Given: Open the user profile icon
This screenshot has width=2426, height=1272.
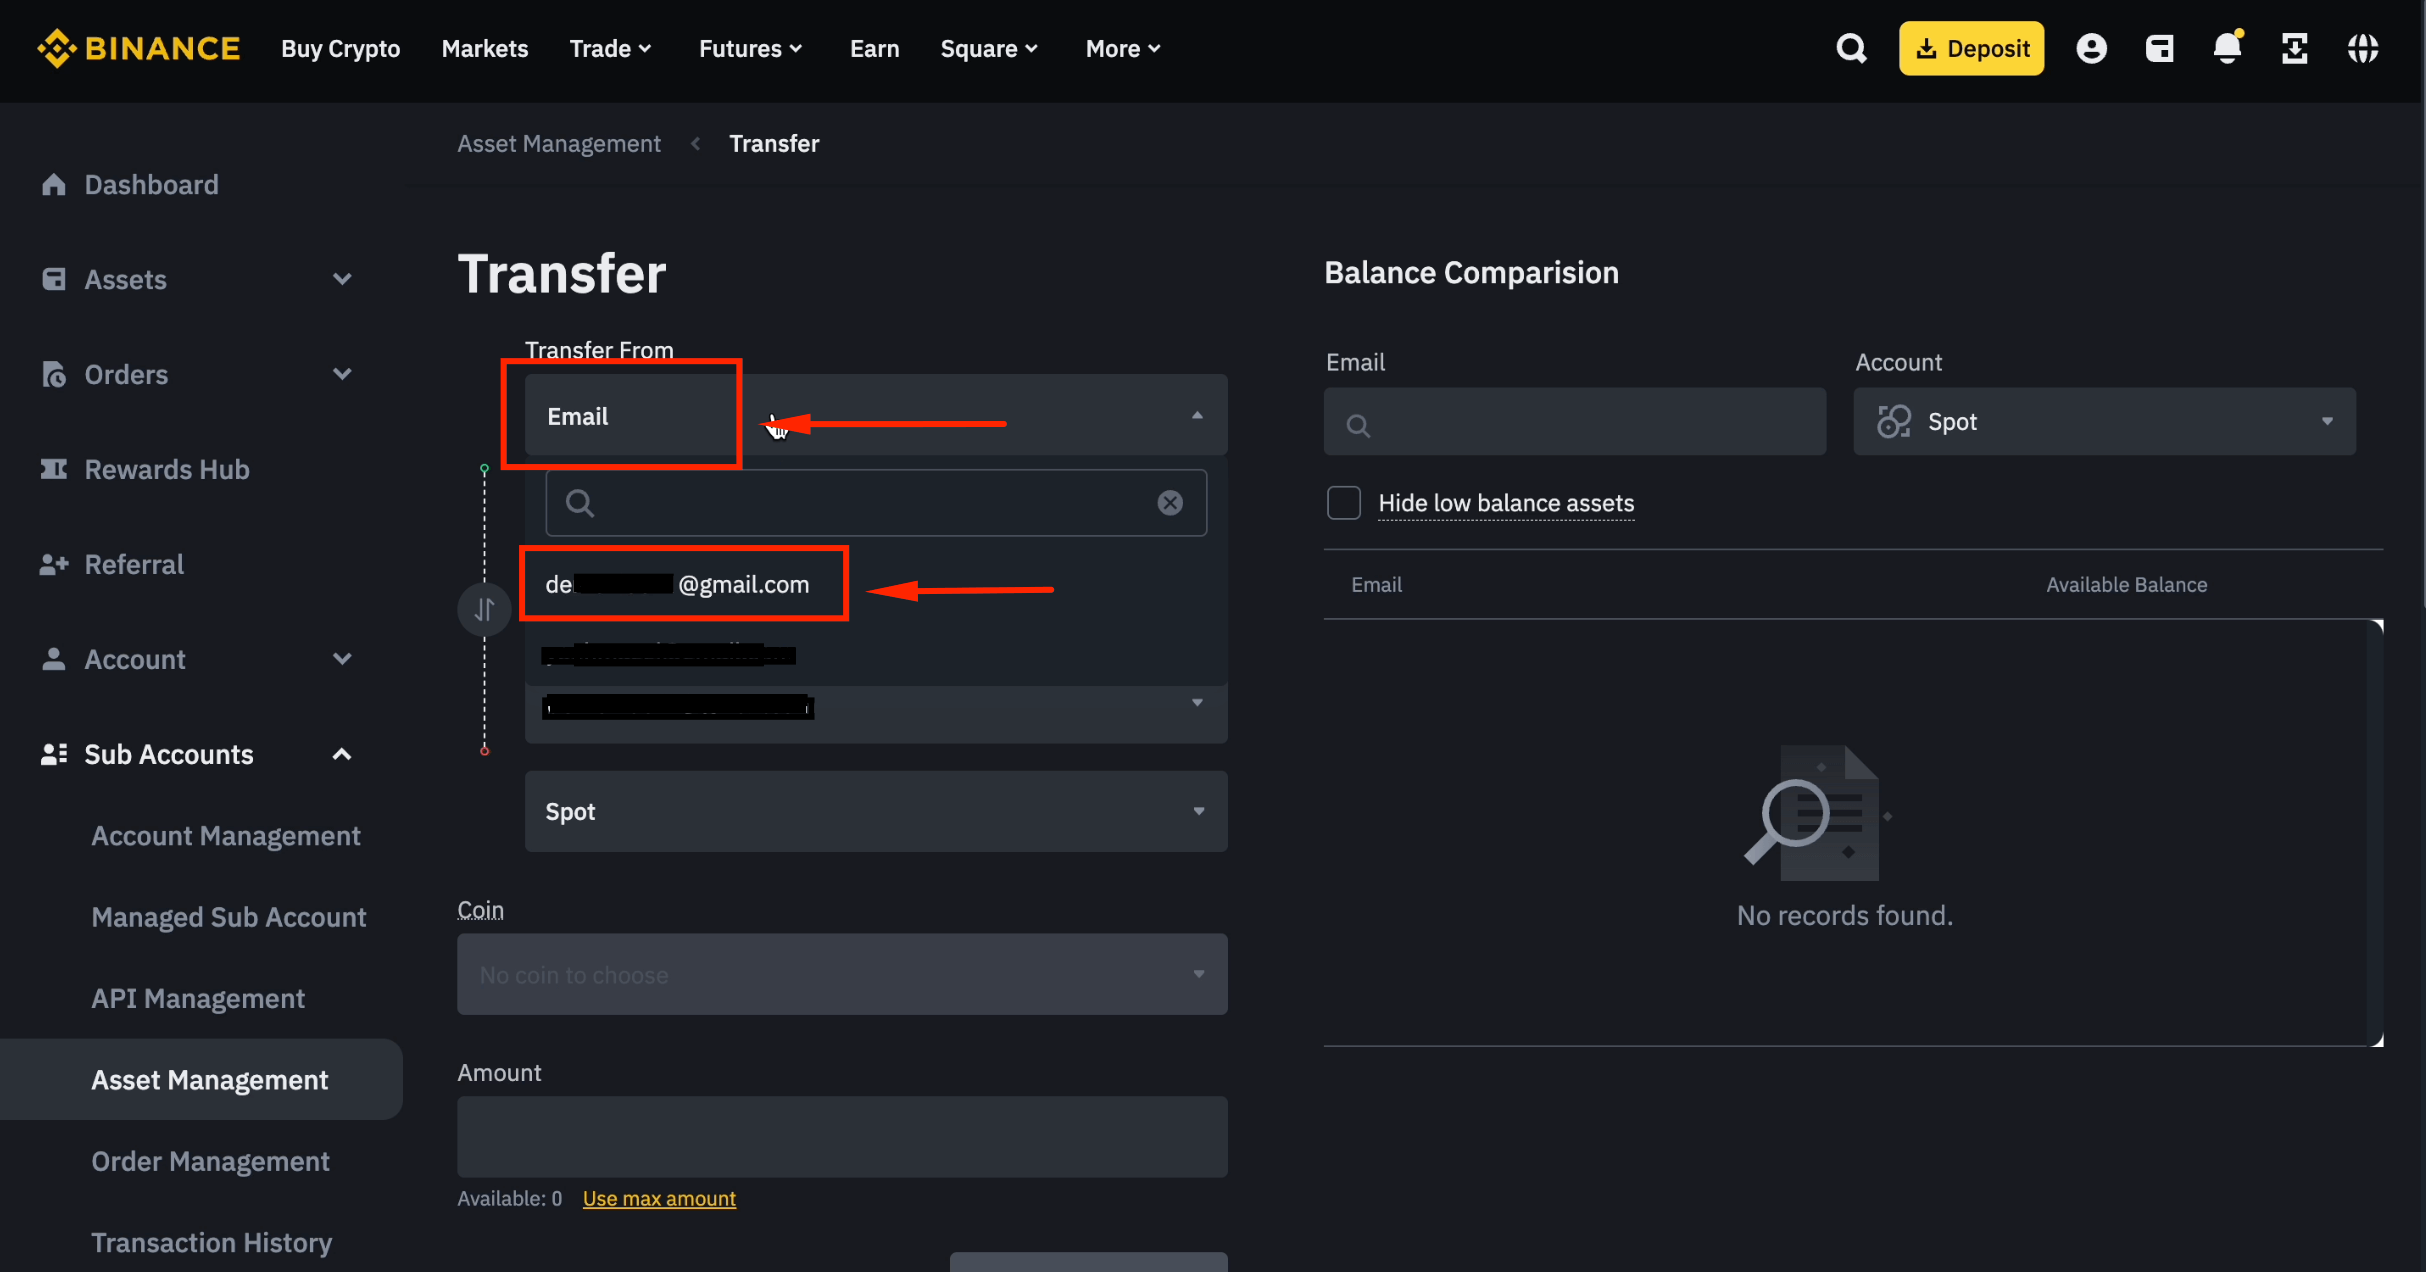Looking at the screenshot, I should pos(2091,48).
